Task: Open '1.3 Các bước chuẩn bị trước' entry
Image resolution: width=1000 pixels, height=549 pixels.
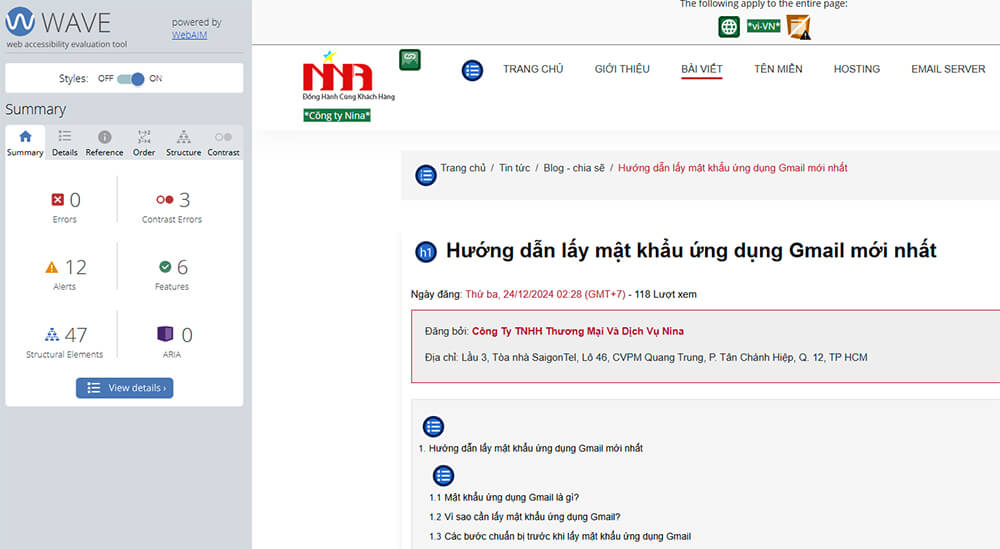Action: pyautogui.click(x=560, y=536)
